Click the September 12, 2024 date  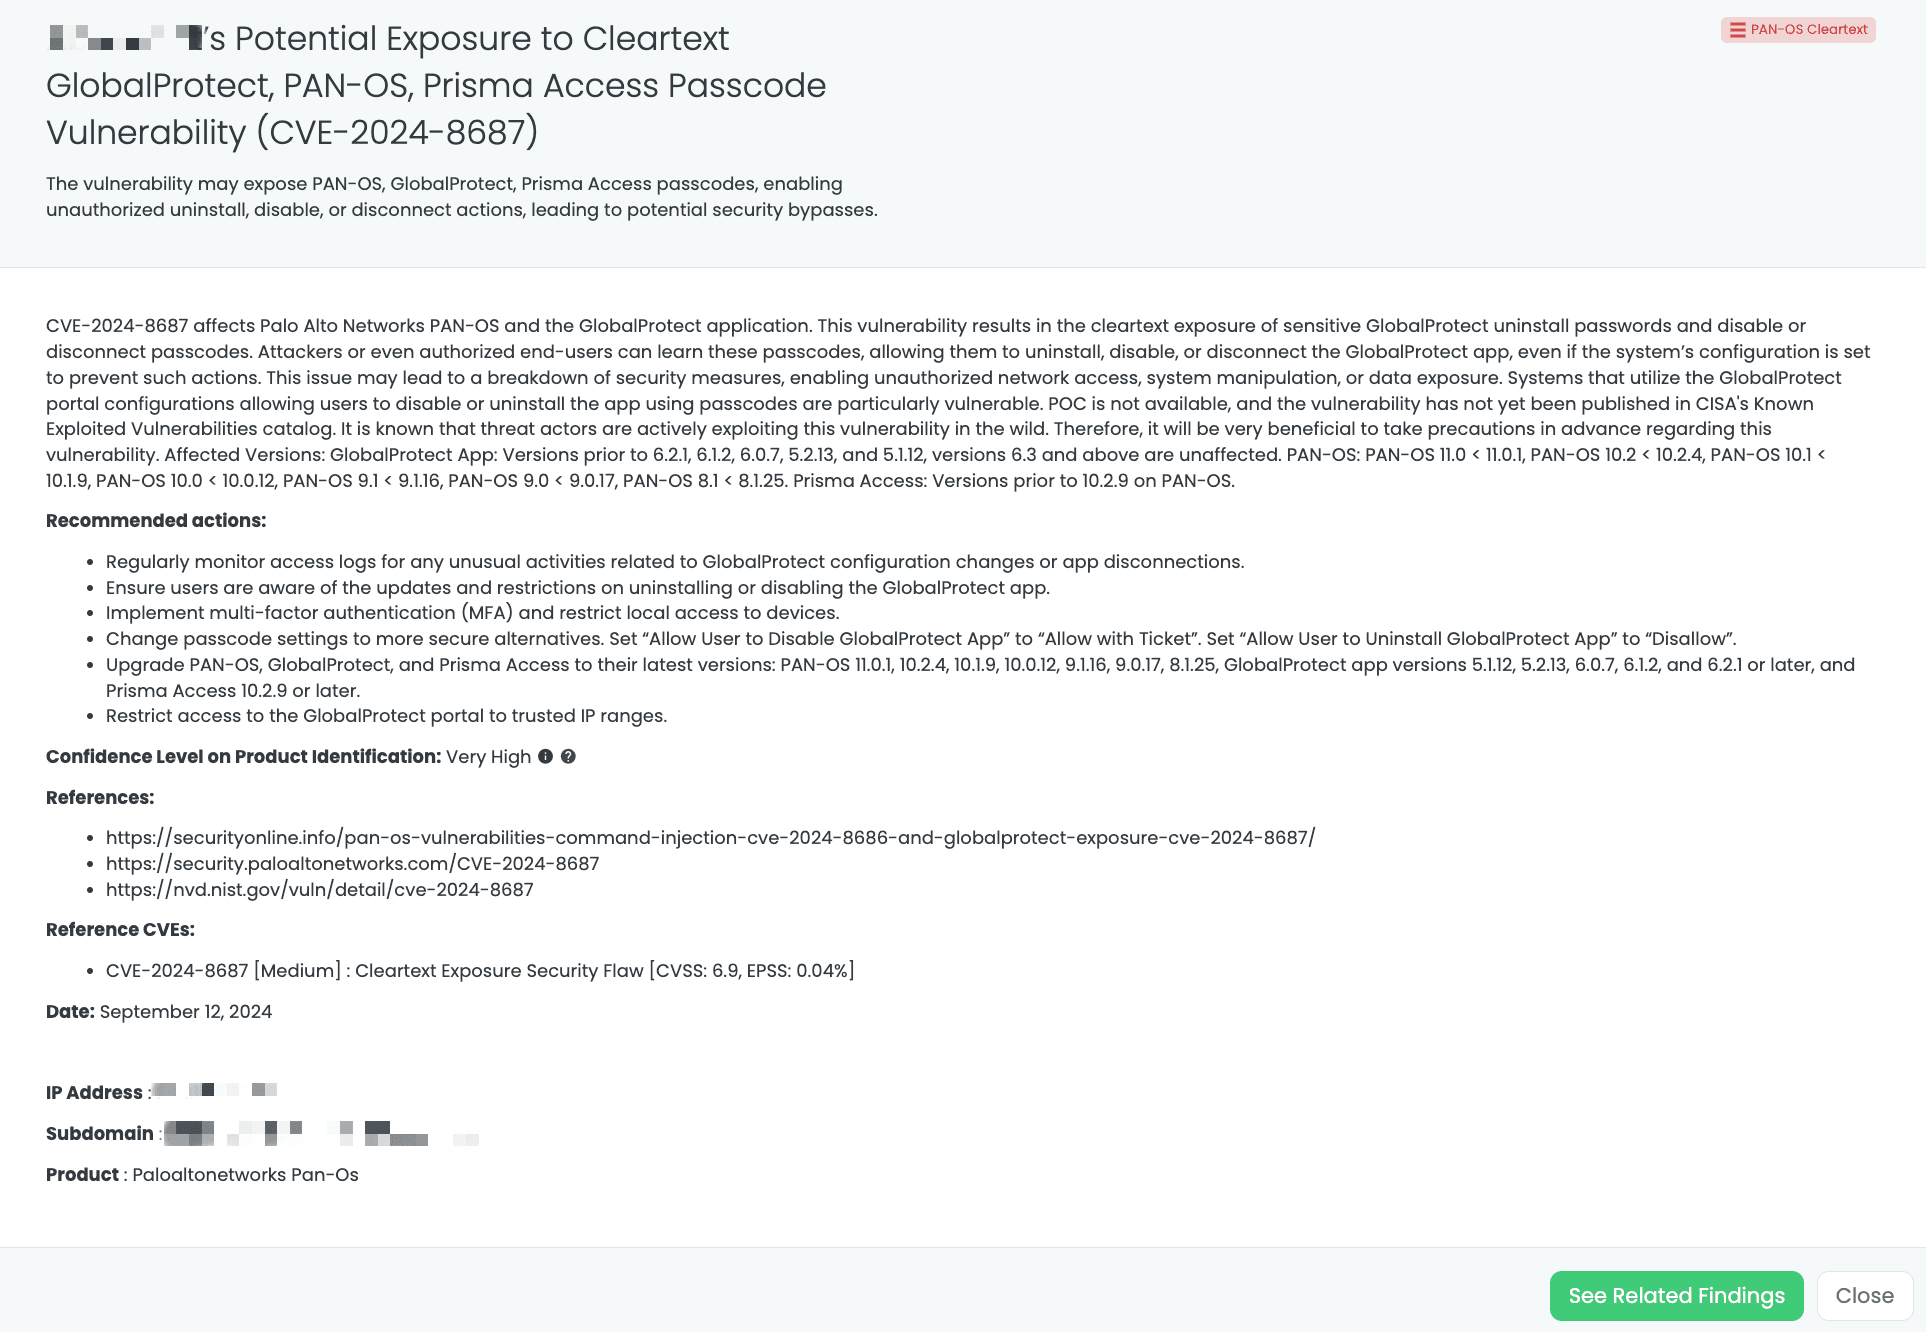pos(186,1012)
